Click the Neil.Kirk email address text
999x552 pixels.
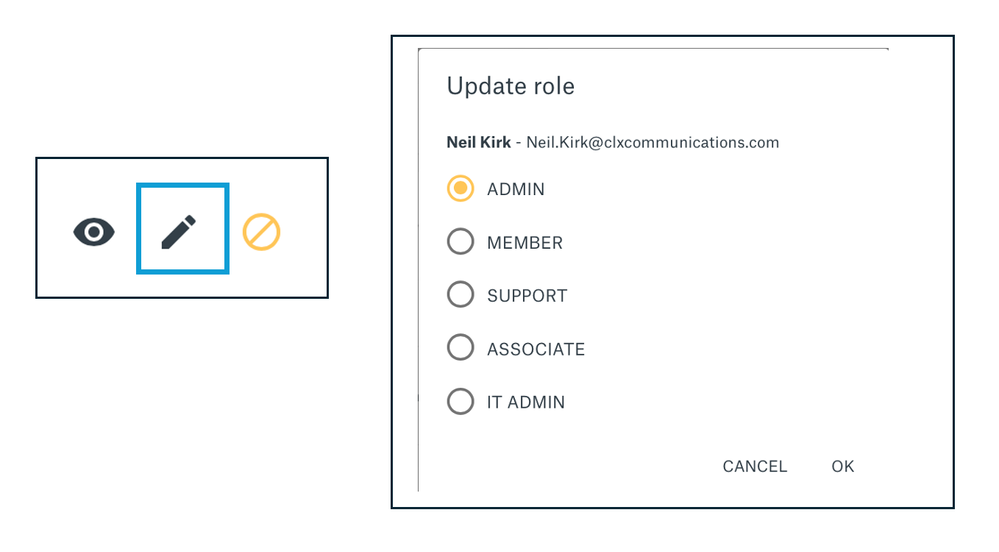[x=652, y=142]
